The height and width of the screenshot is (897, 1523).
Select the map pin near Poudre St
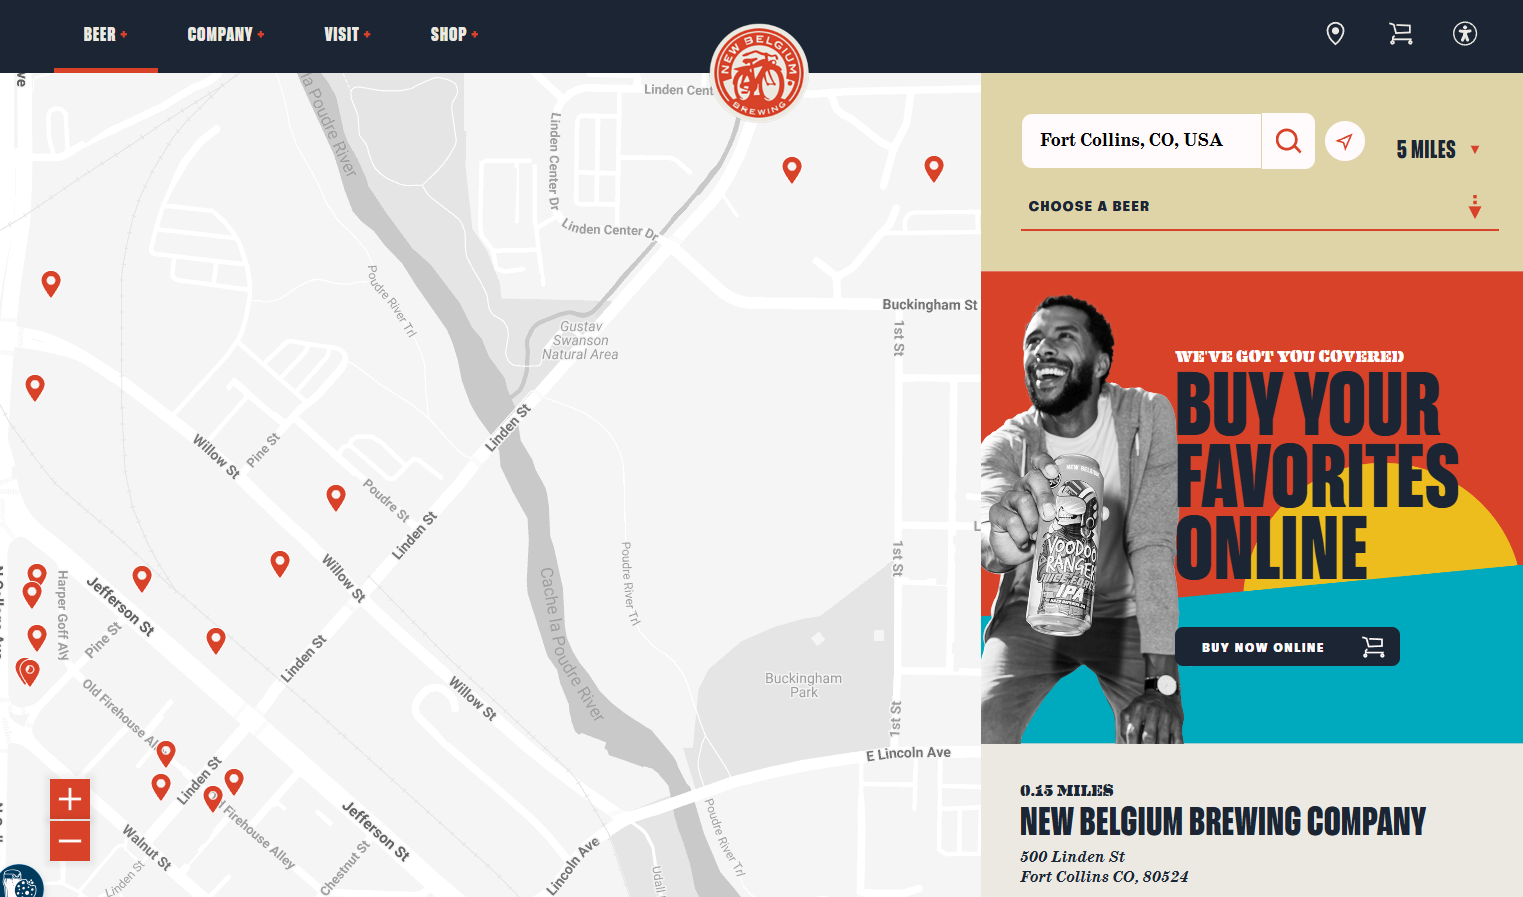336,497
